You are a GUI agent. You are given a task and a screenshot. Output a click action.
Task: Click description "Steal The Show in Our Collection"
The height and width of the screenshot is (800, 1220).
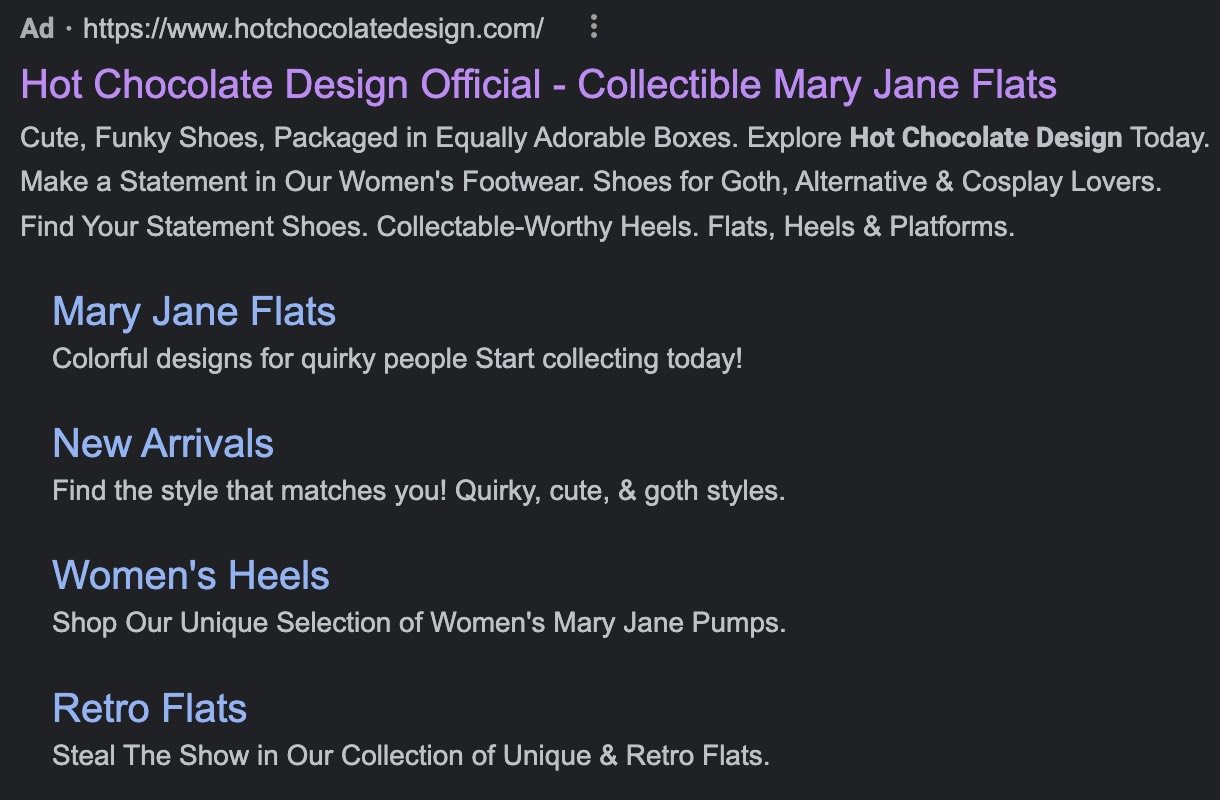[x=411, y=755]
